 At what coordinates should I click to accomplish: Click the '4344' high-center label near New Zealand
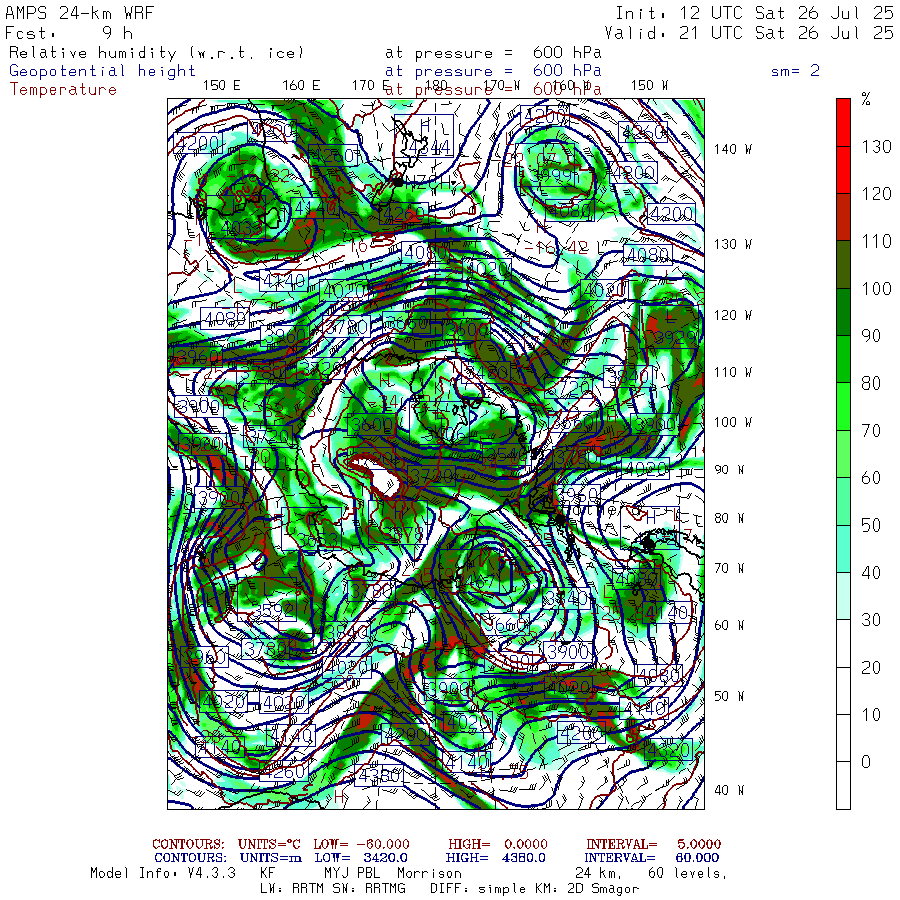pyautogui.click(x=429, y=148)
